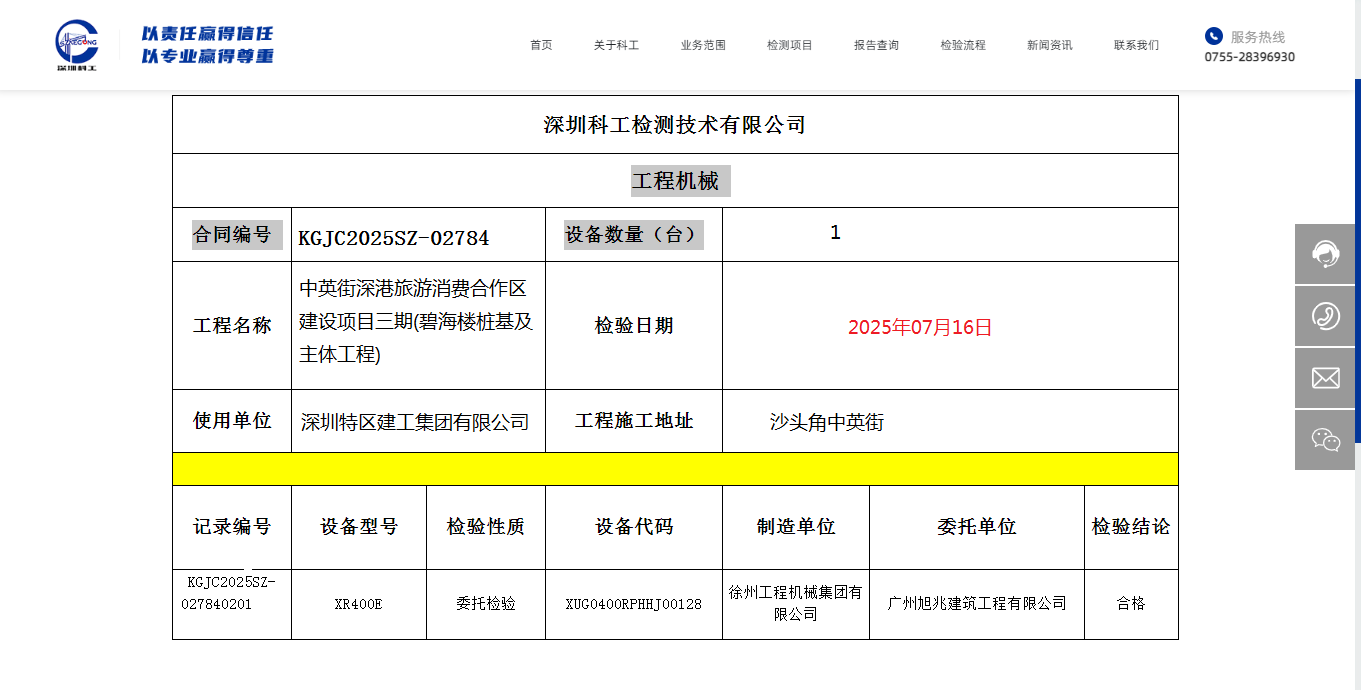The width and height of the screenshot is (1361, 690).
Task: Select the 检测项目 menu item
Action: point(790,45)
